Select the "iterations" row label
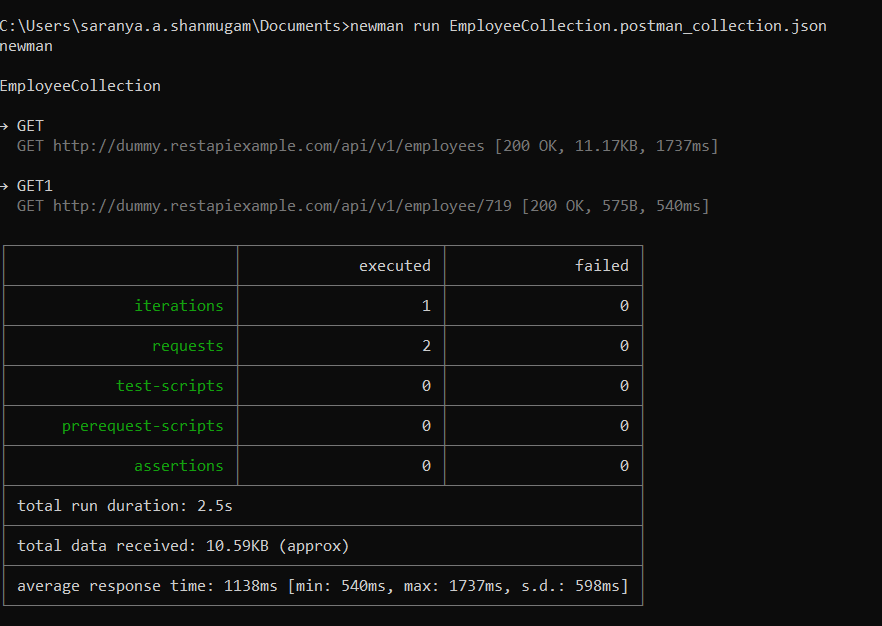Image resolution: width=882 pixels, height=626 pixels. coord(179,306)
